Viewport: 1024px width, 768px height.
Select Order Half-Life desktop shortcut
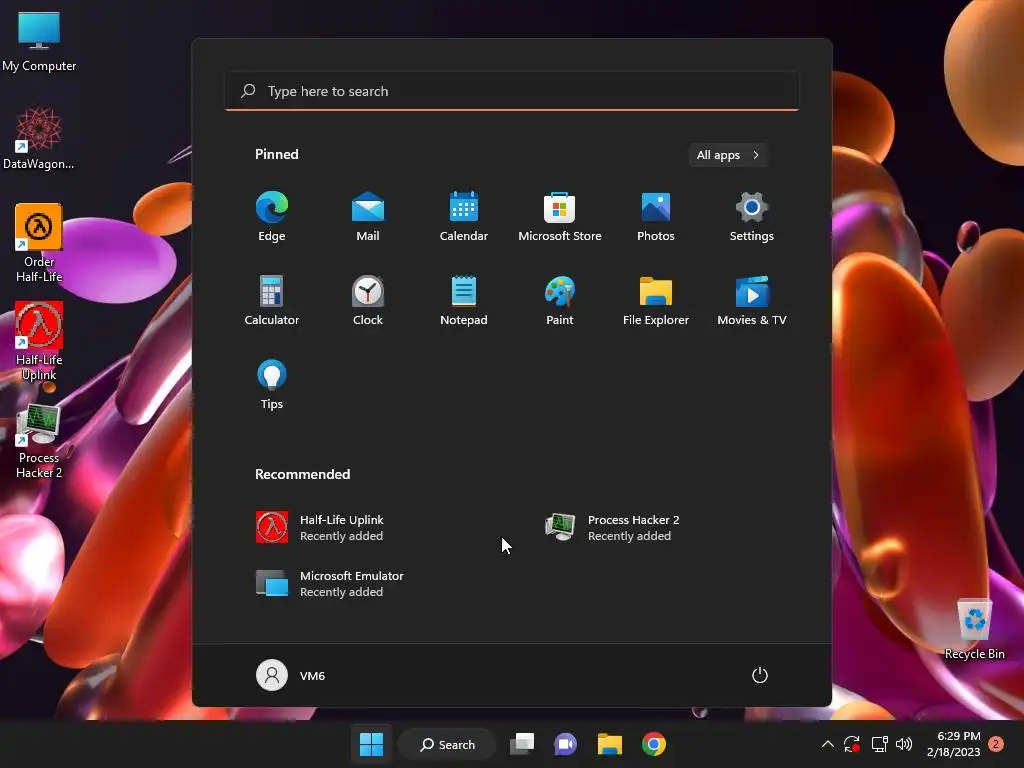(x=39, y=243)
